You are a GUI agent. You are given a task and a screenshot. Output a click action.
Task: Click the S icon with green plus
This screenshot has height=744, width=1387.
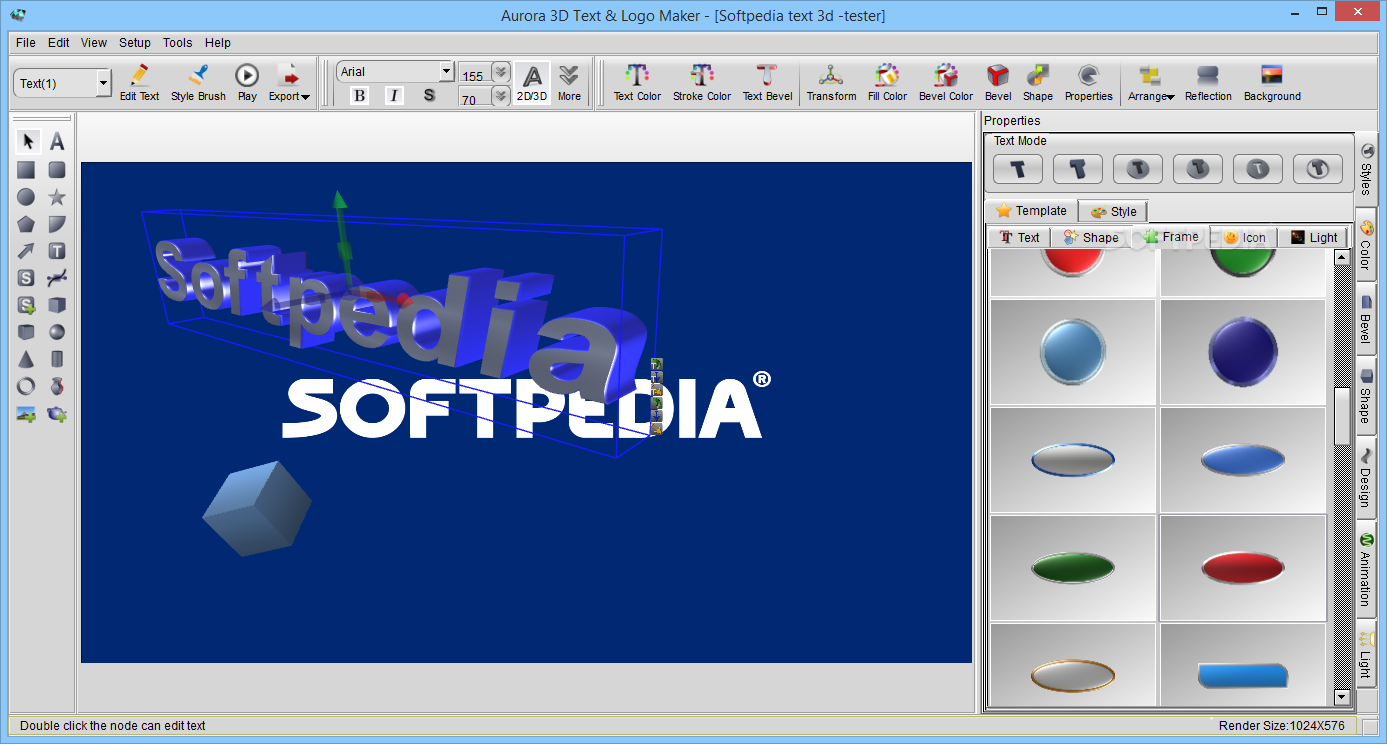26,305
